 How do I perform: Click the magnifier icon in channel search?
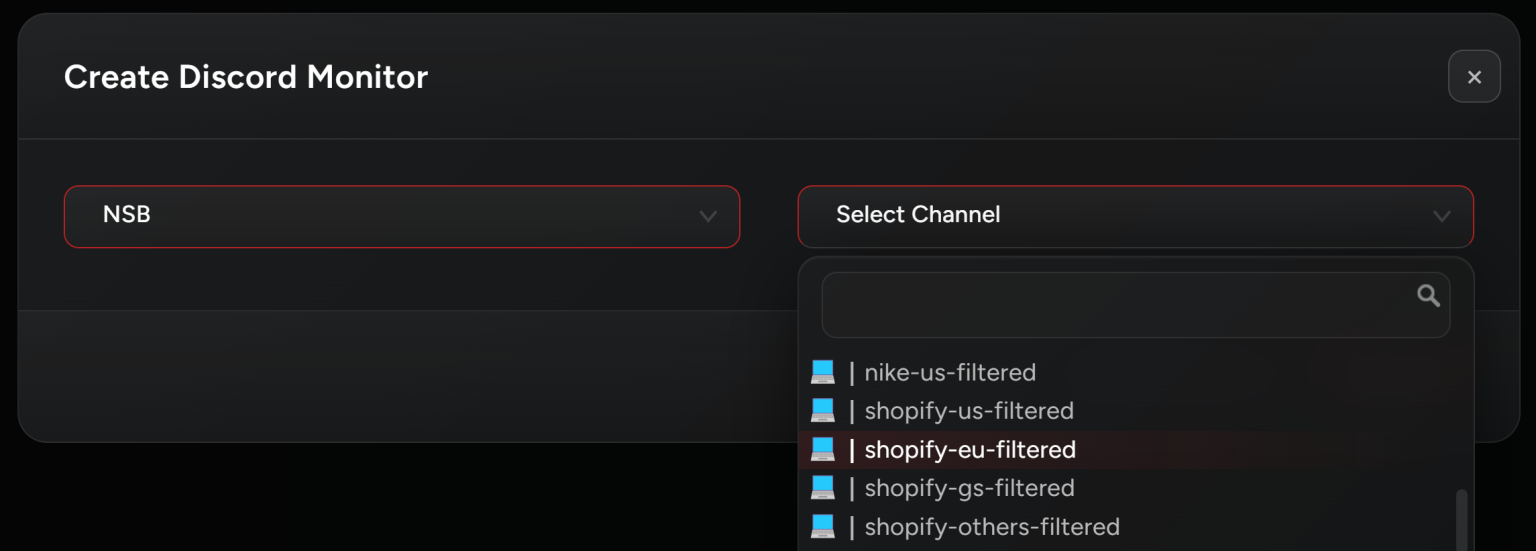[x=1428, y=296]
